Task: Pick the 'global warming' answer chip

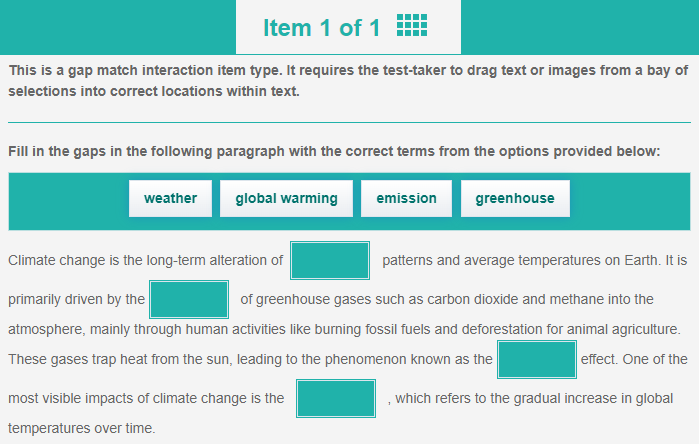Action: tap(286, 198)
